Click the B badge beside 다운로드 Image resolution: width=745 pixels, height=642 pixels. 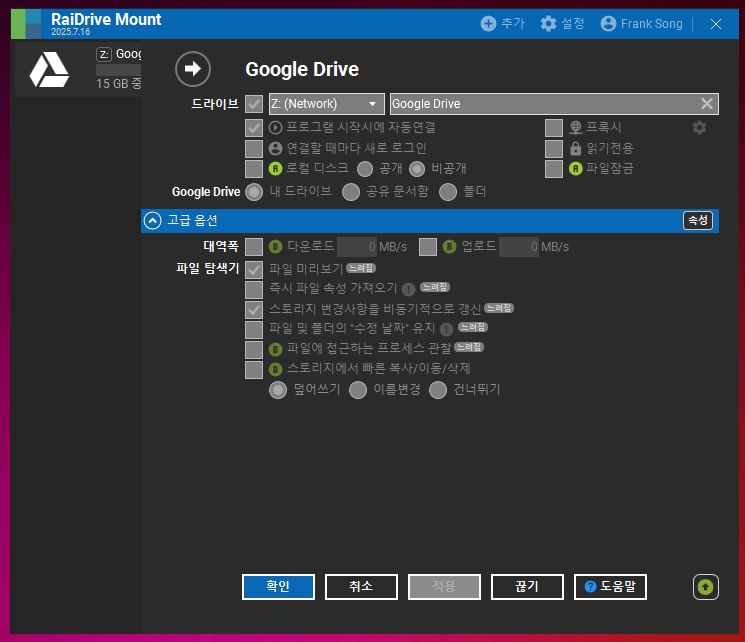[276, 247]
